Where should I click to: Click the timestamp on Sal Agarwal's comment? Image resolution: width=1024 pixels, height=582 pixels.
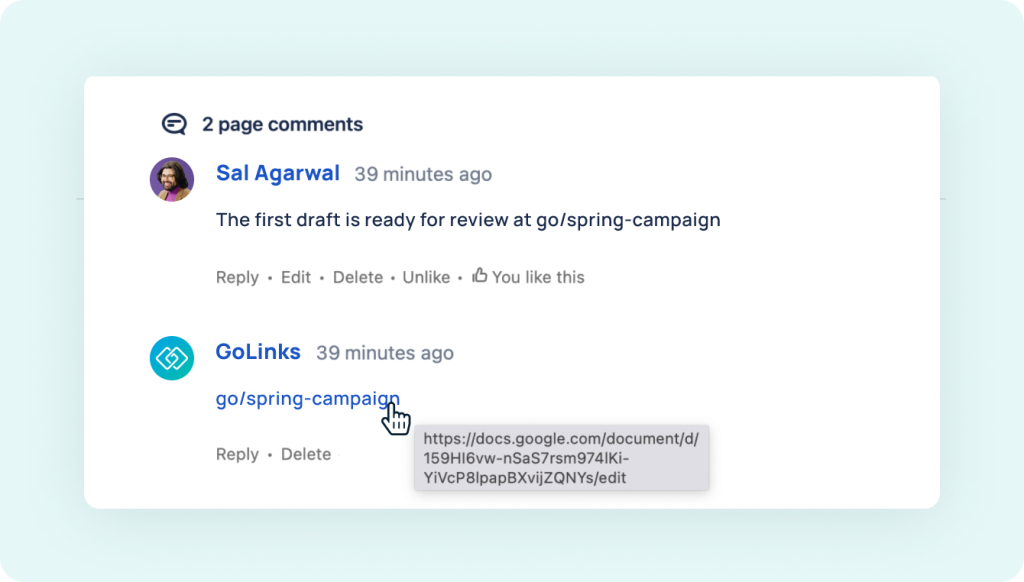[423, 174]
